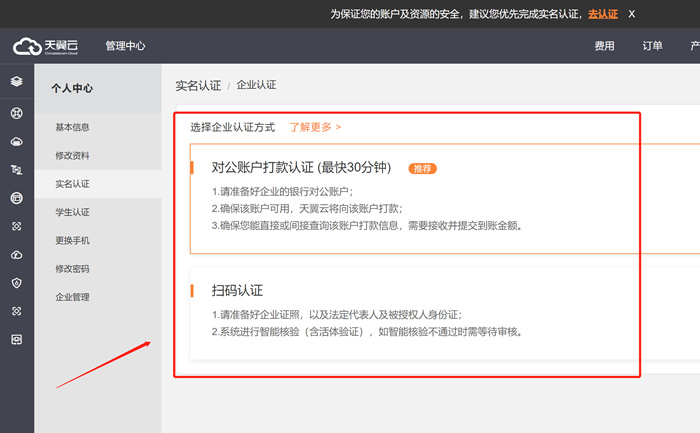
Task: Dismiss the security notice with the X
Action: point(631,13)
